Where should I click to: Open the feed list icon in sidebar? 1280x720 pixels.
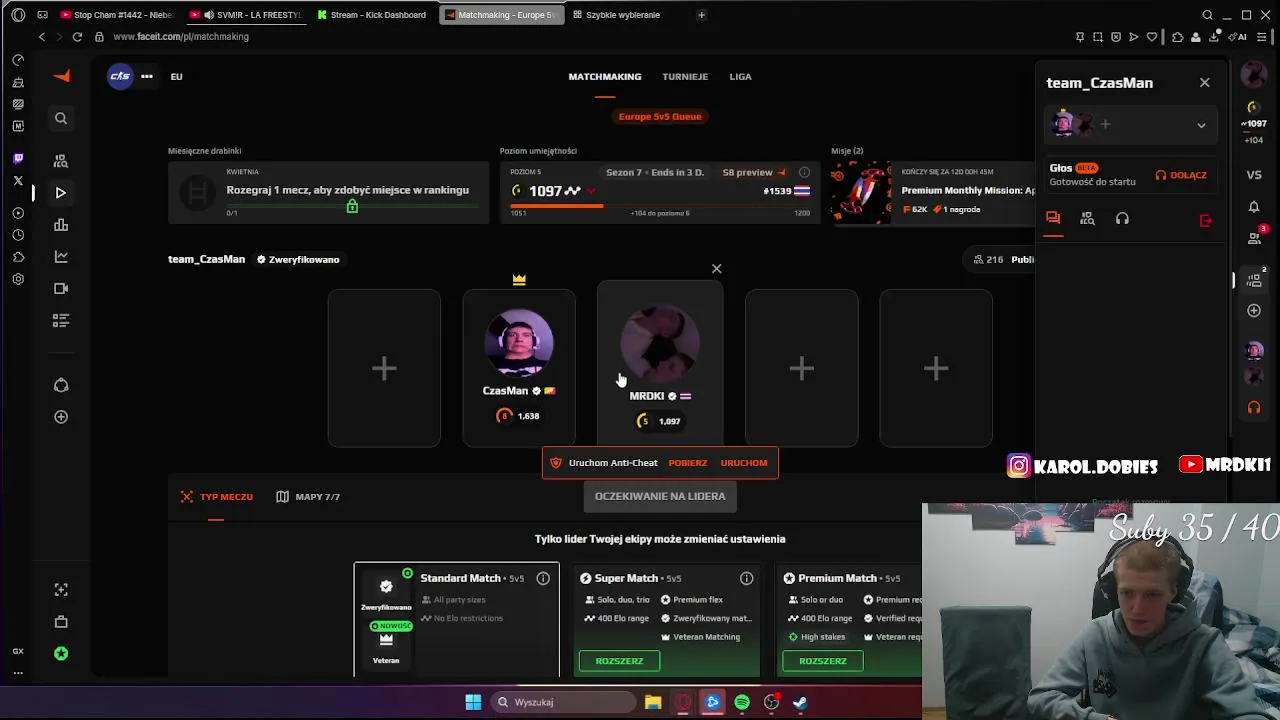61,320
